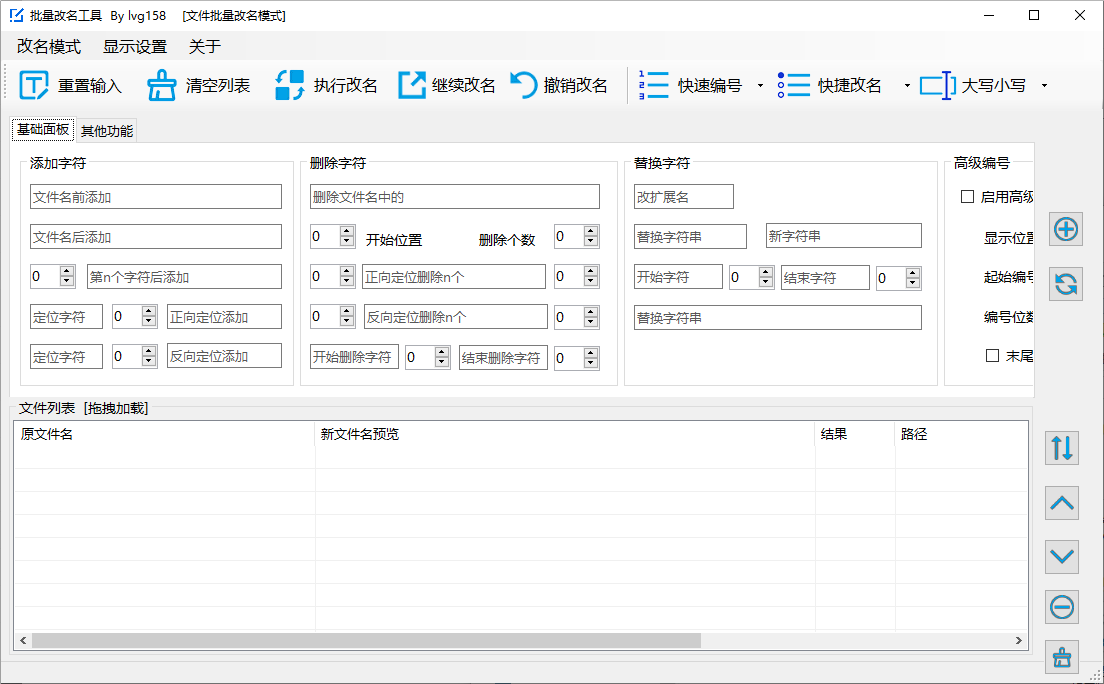Click the minus circle remove icon
The image size is (1104, 684).
1062,607
